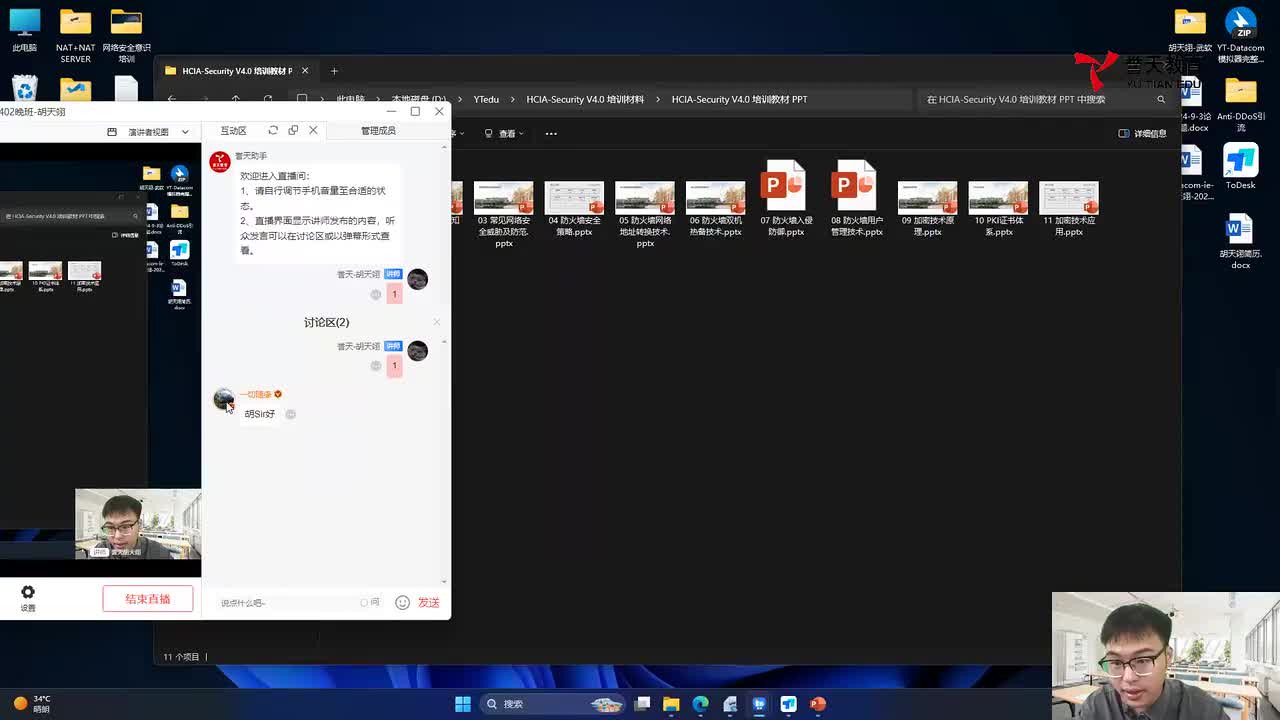Send chat message with 发送
Screen dimensions: 1280x720
coord(429,602)
